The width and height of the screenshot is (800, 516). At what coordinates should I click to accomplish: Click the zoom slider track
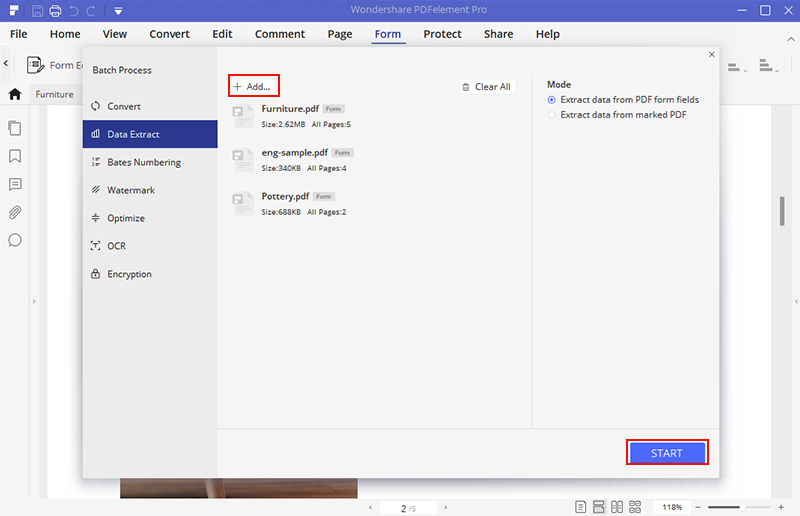pyautogui.click(x=739, y=507)
